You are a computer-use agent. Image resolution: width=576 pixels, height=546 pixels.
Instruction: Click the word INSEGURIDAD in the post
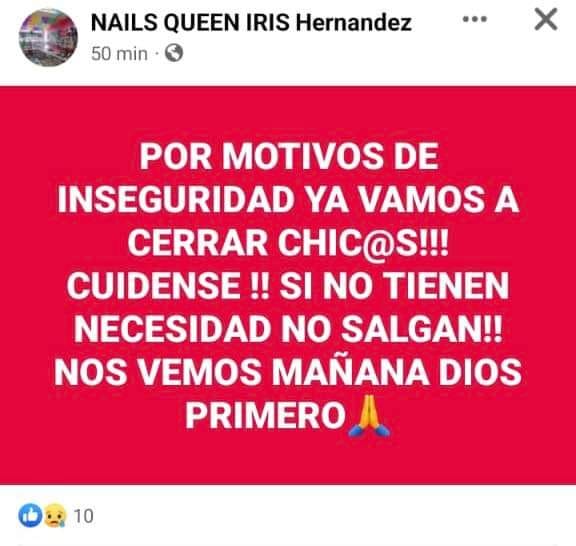174,200
